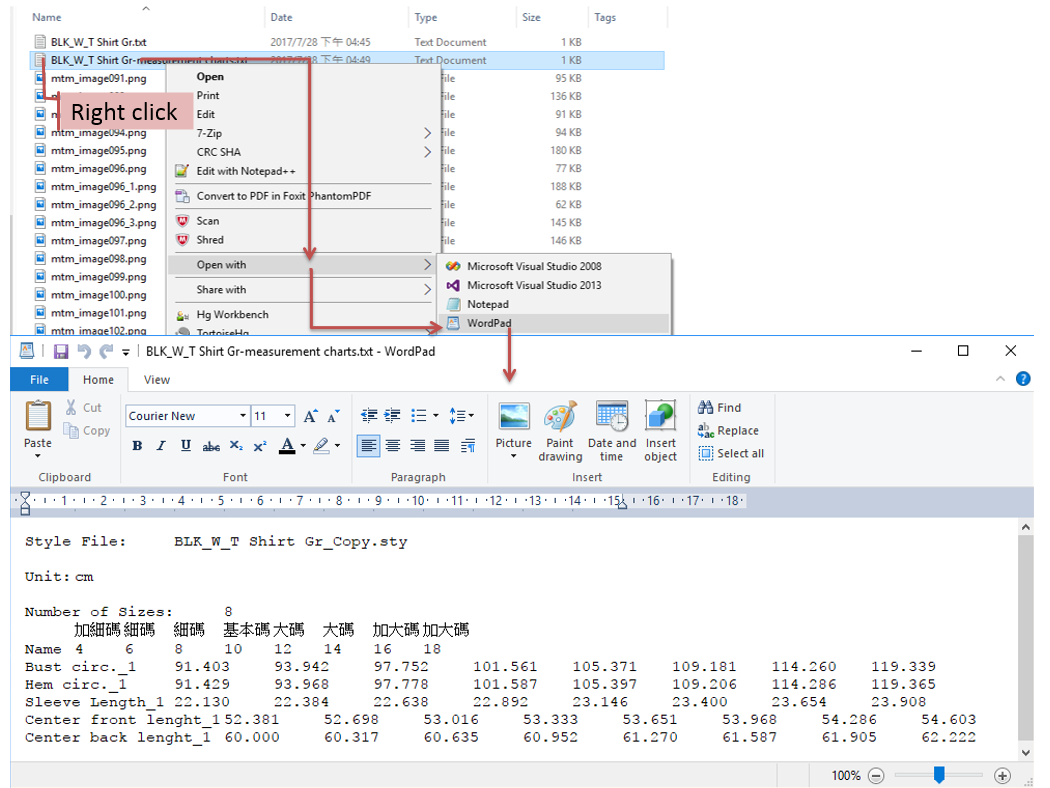The width and height of the screenshot is (1050, 788).
Task: Click the grow font size icon
Action: pyautogui.click(x=310, y=416)
